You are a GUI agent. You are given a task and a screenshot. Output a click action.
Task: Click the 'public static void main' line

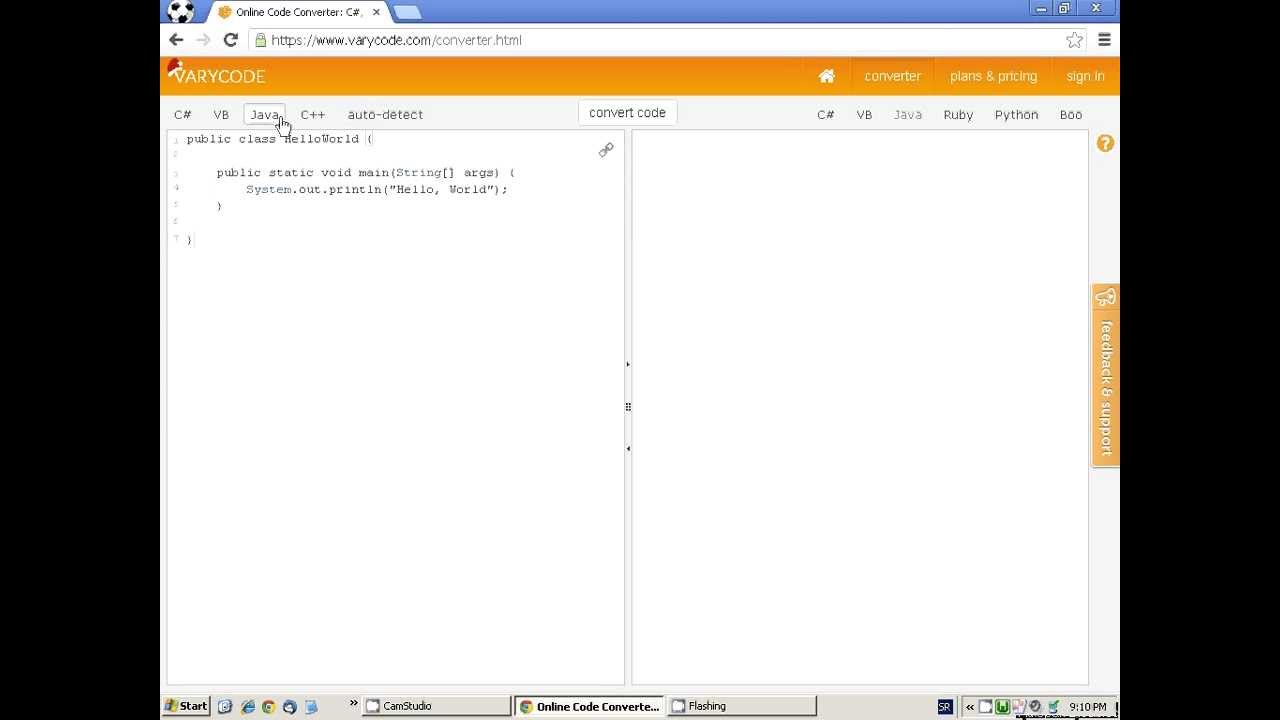[x=366, y=173]
